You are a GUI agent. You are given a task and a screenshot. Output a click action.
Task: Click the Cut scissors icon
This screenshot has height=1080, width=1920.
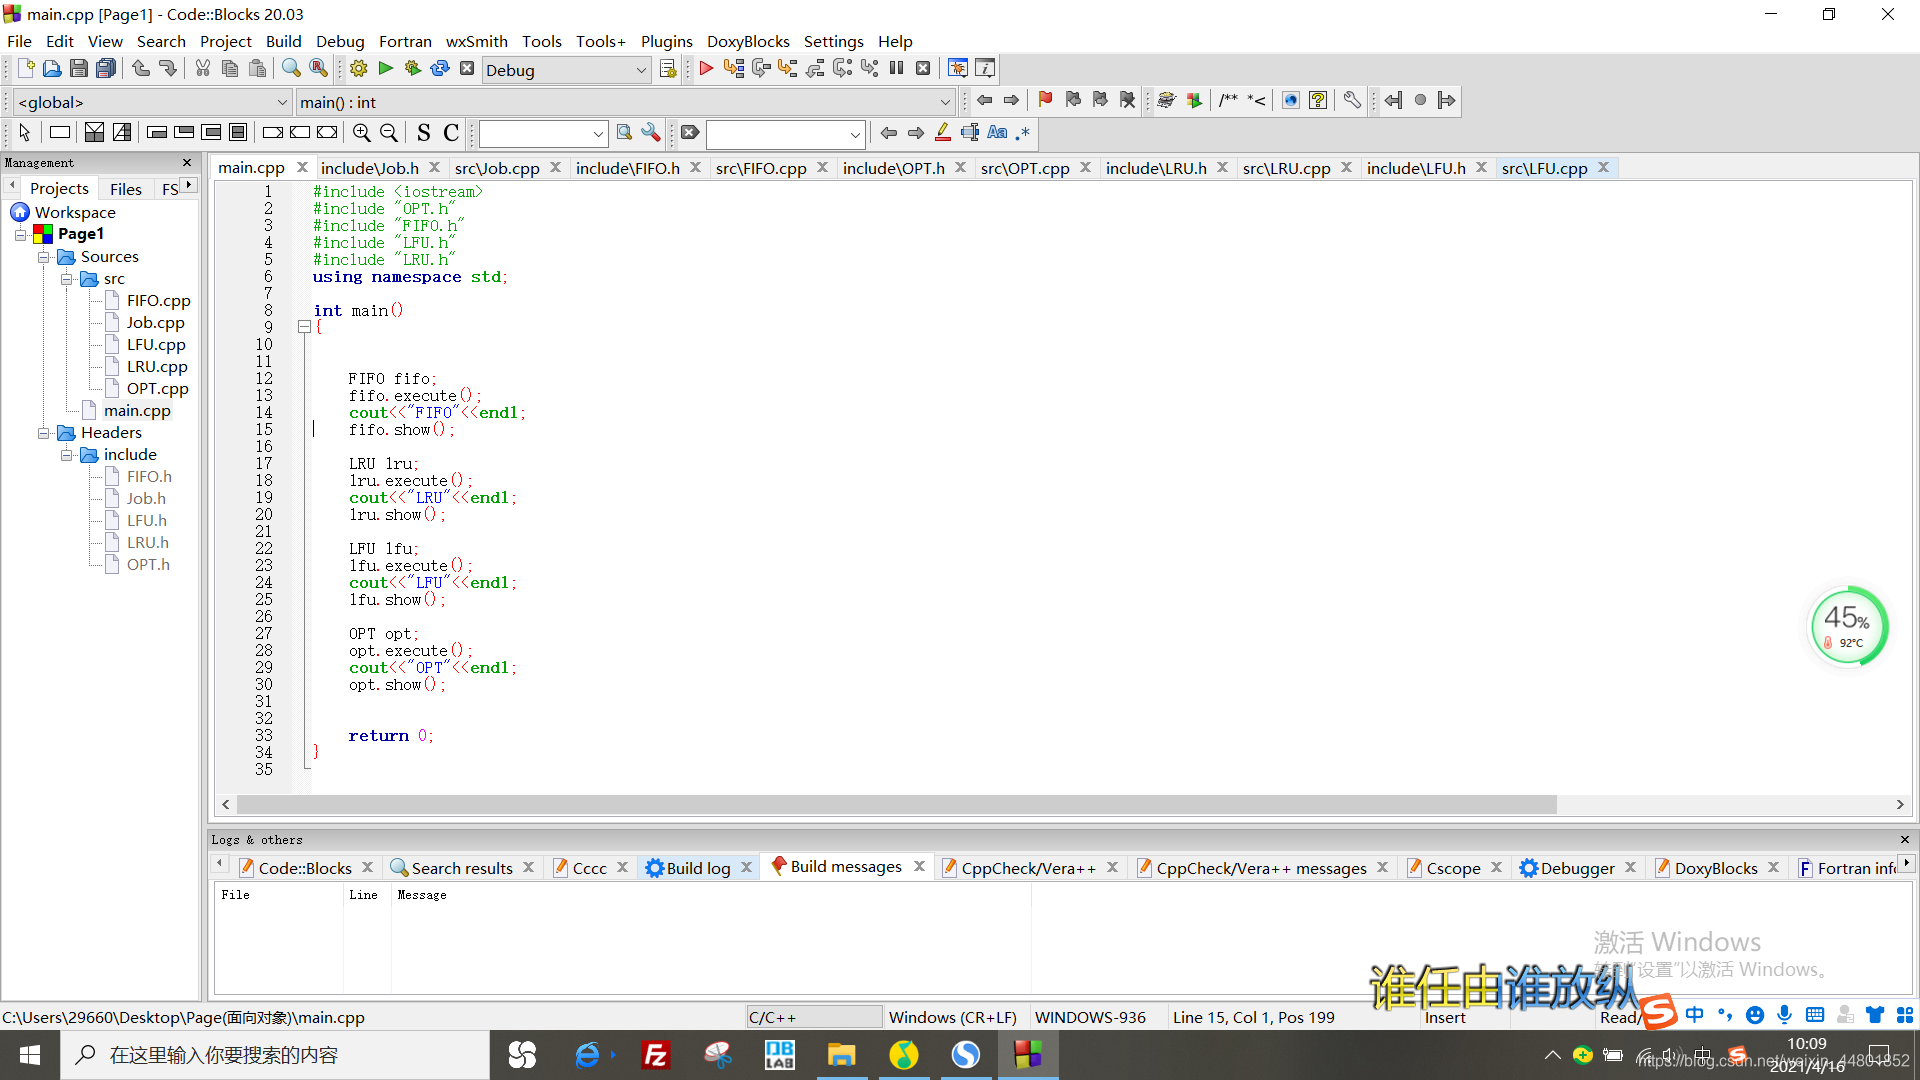pyautogui.click(x=203, y=69)
